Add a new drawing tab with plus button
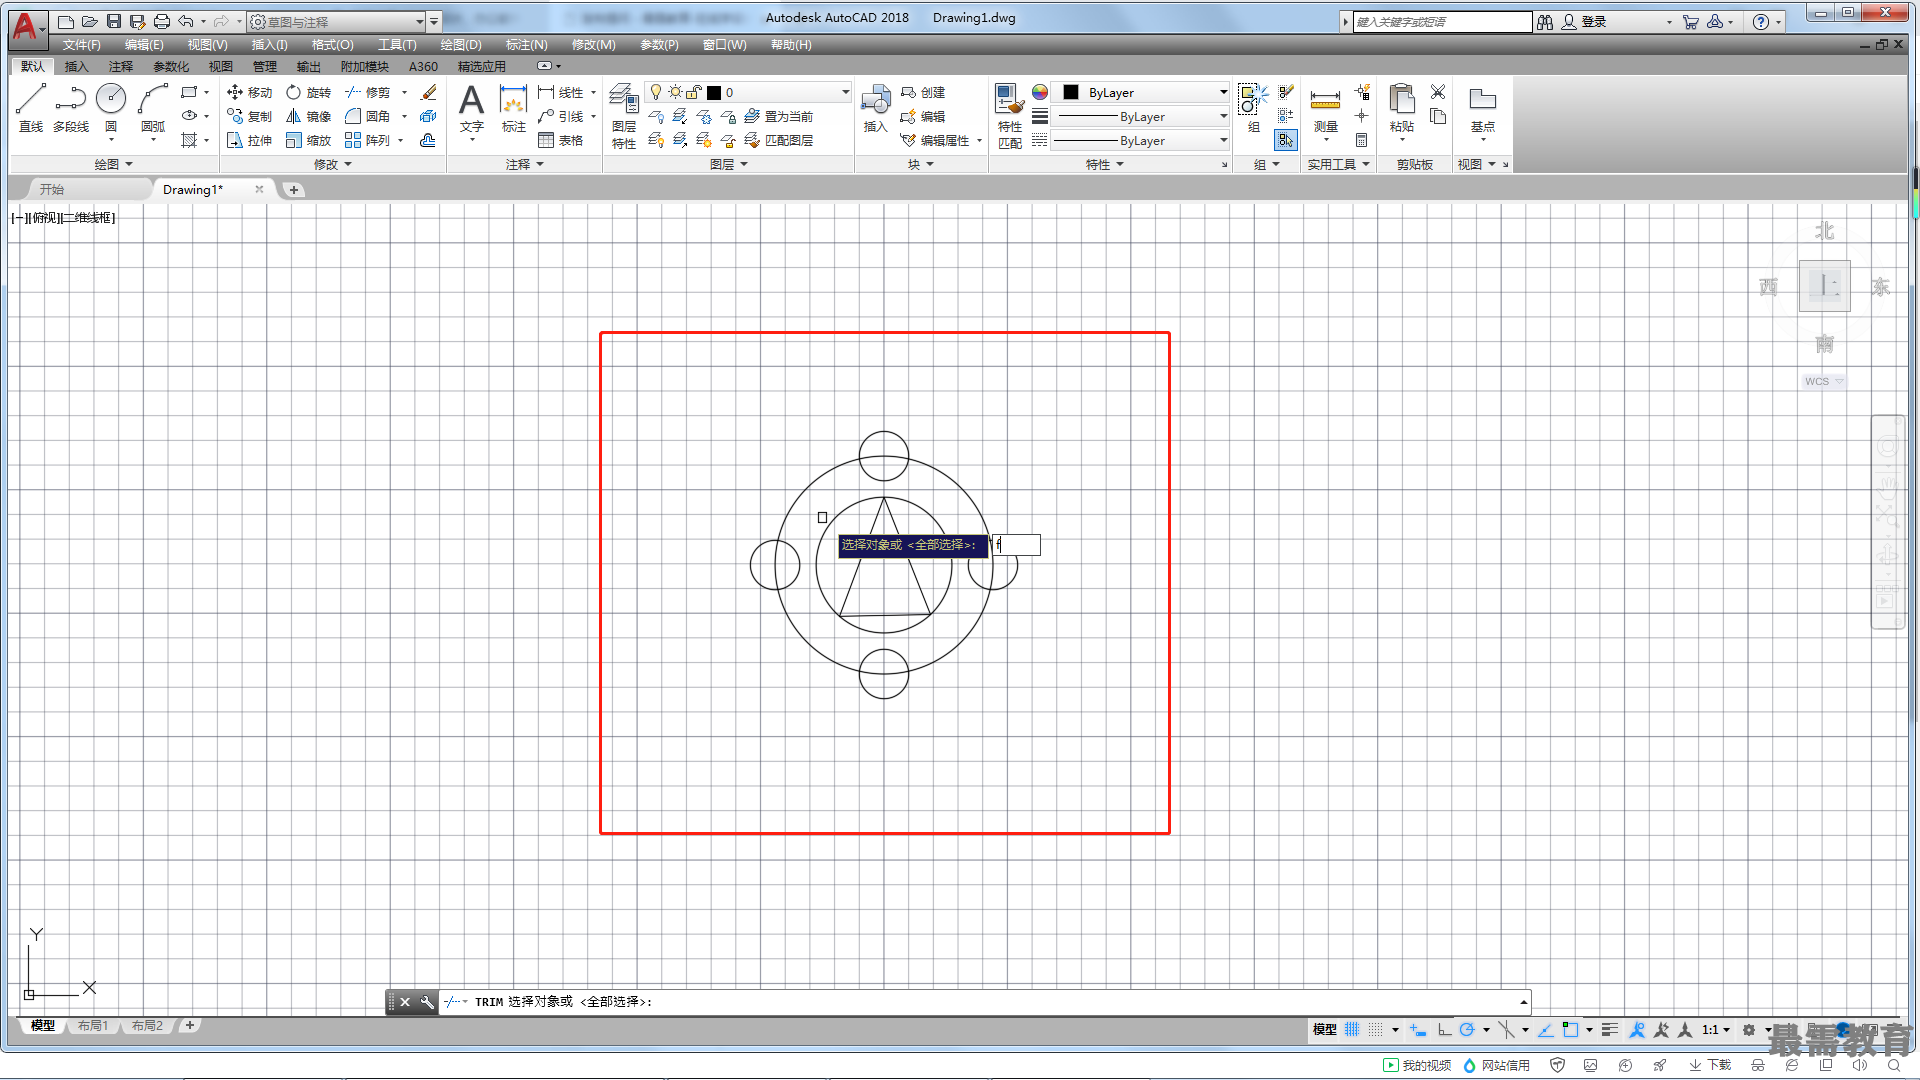Viewport: 1920px width, 1080px height. 293,189
